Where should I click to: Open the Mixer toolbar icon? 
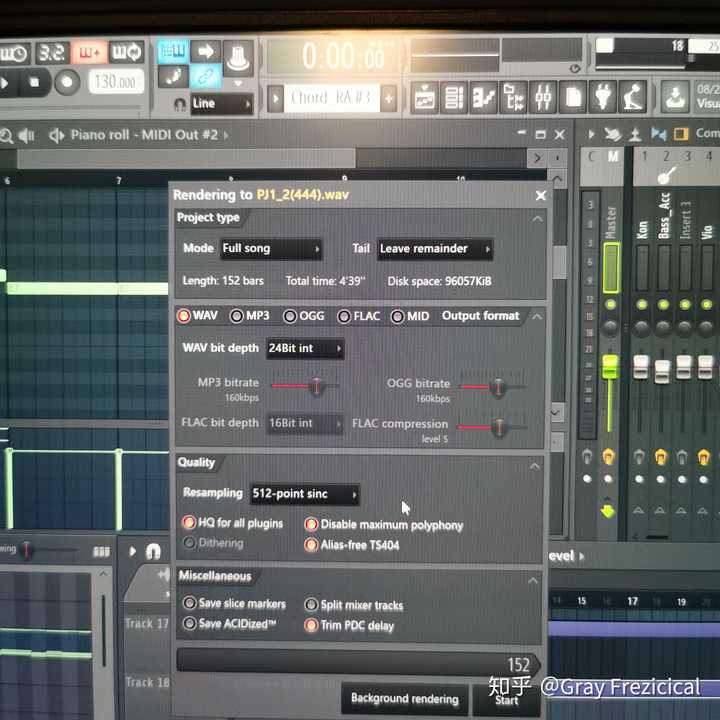[543, 97]
